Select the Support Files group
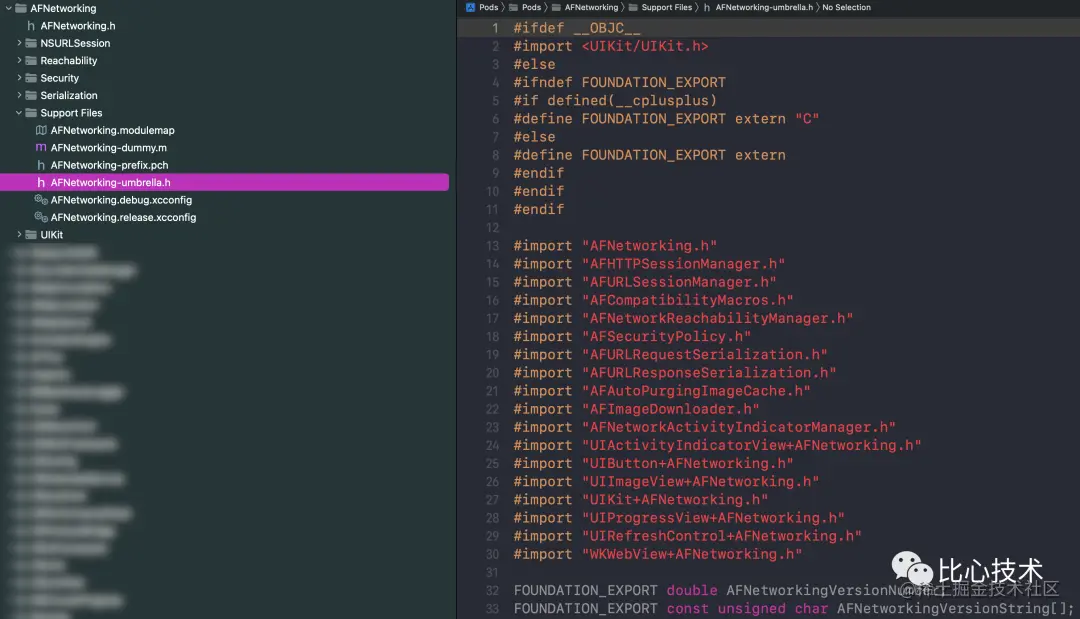Image resolution: width=1080 pixels, height=619 pixels. (x=72, y=113)
